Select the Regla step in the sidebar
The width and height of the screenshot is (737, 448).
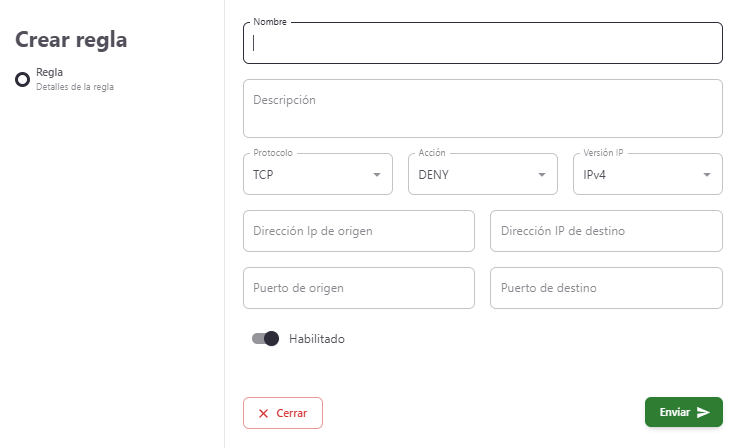coord(50,73)
